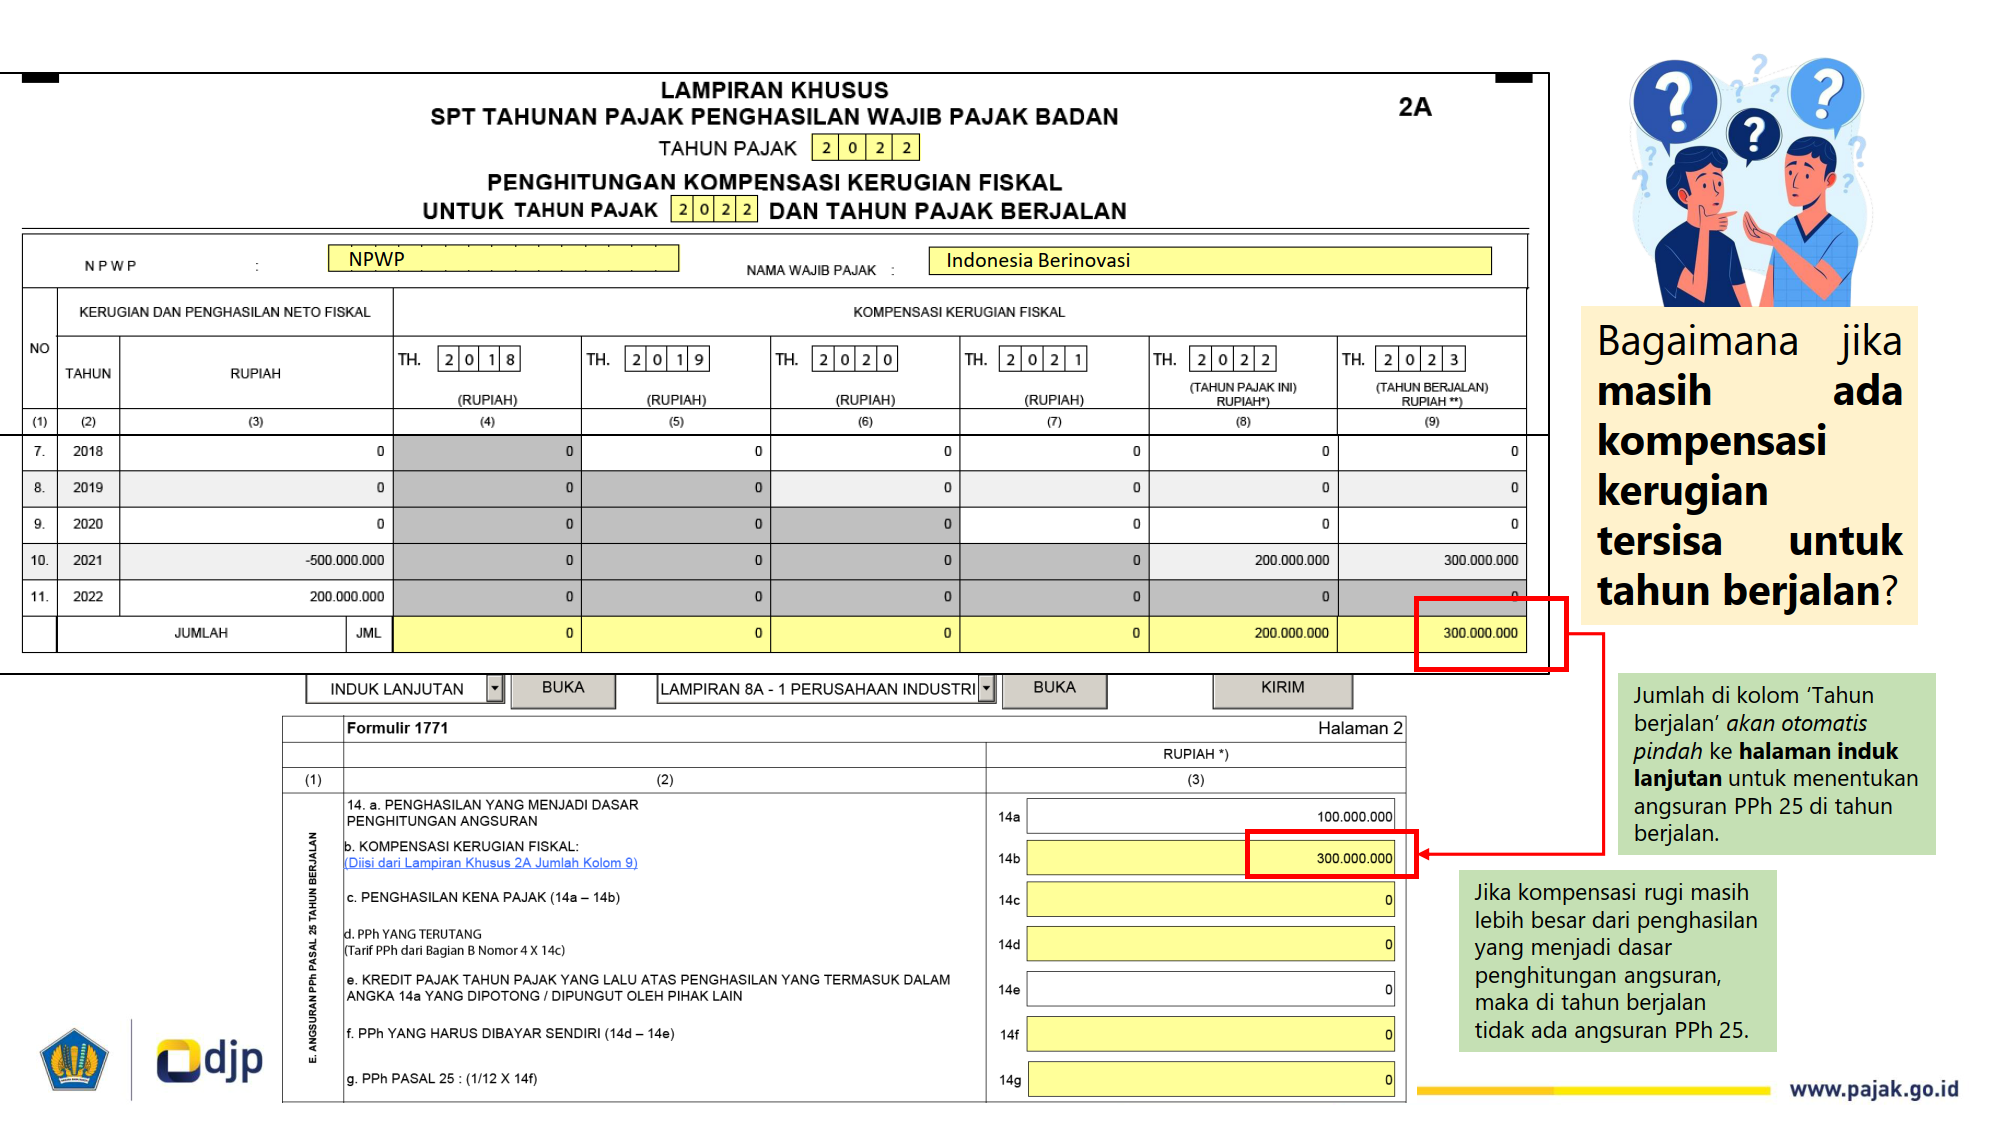The width and height of the screenshot is (2000, 1125).
Task: Click the illustration of two people with question marks
Action: tap(1749, 180)
